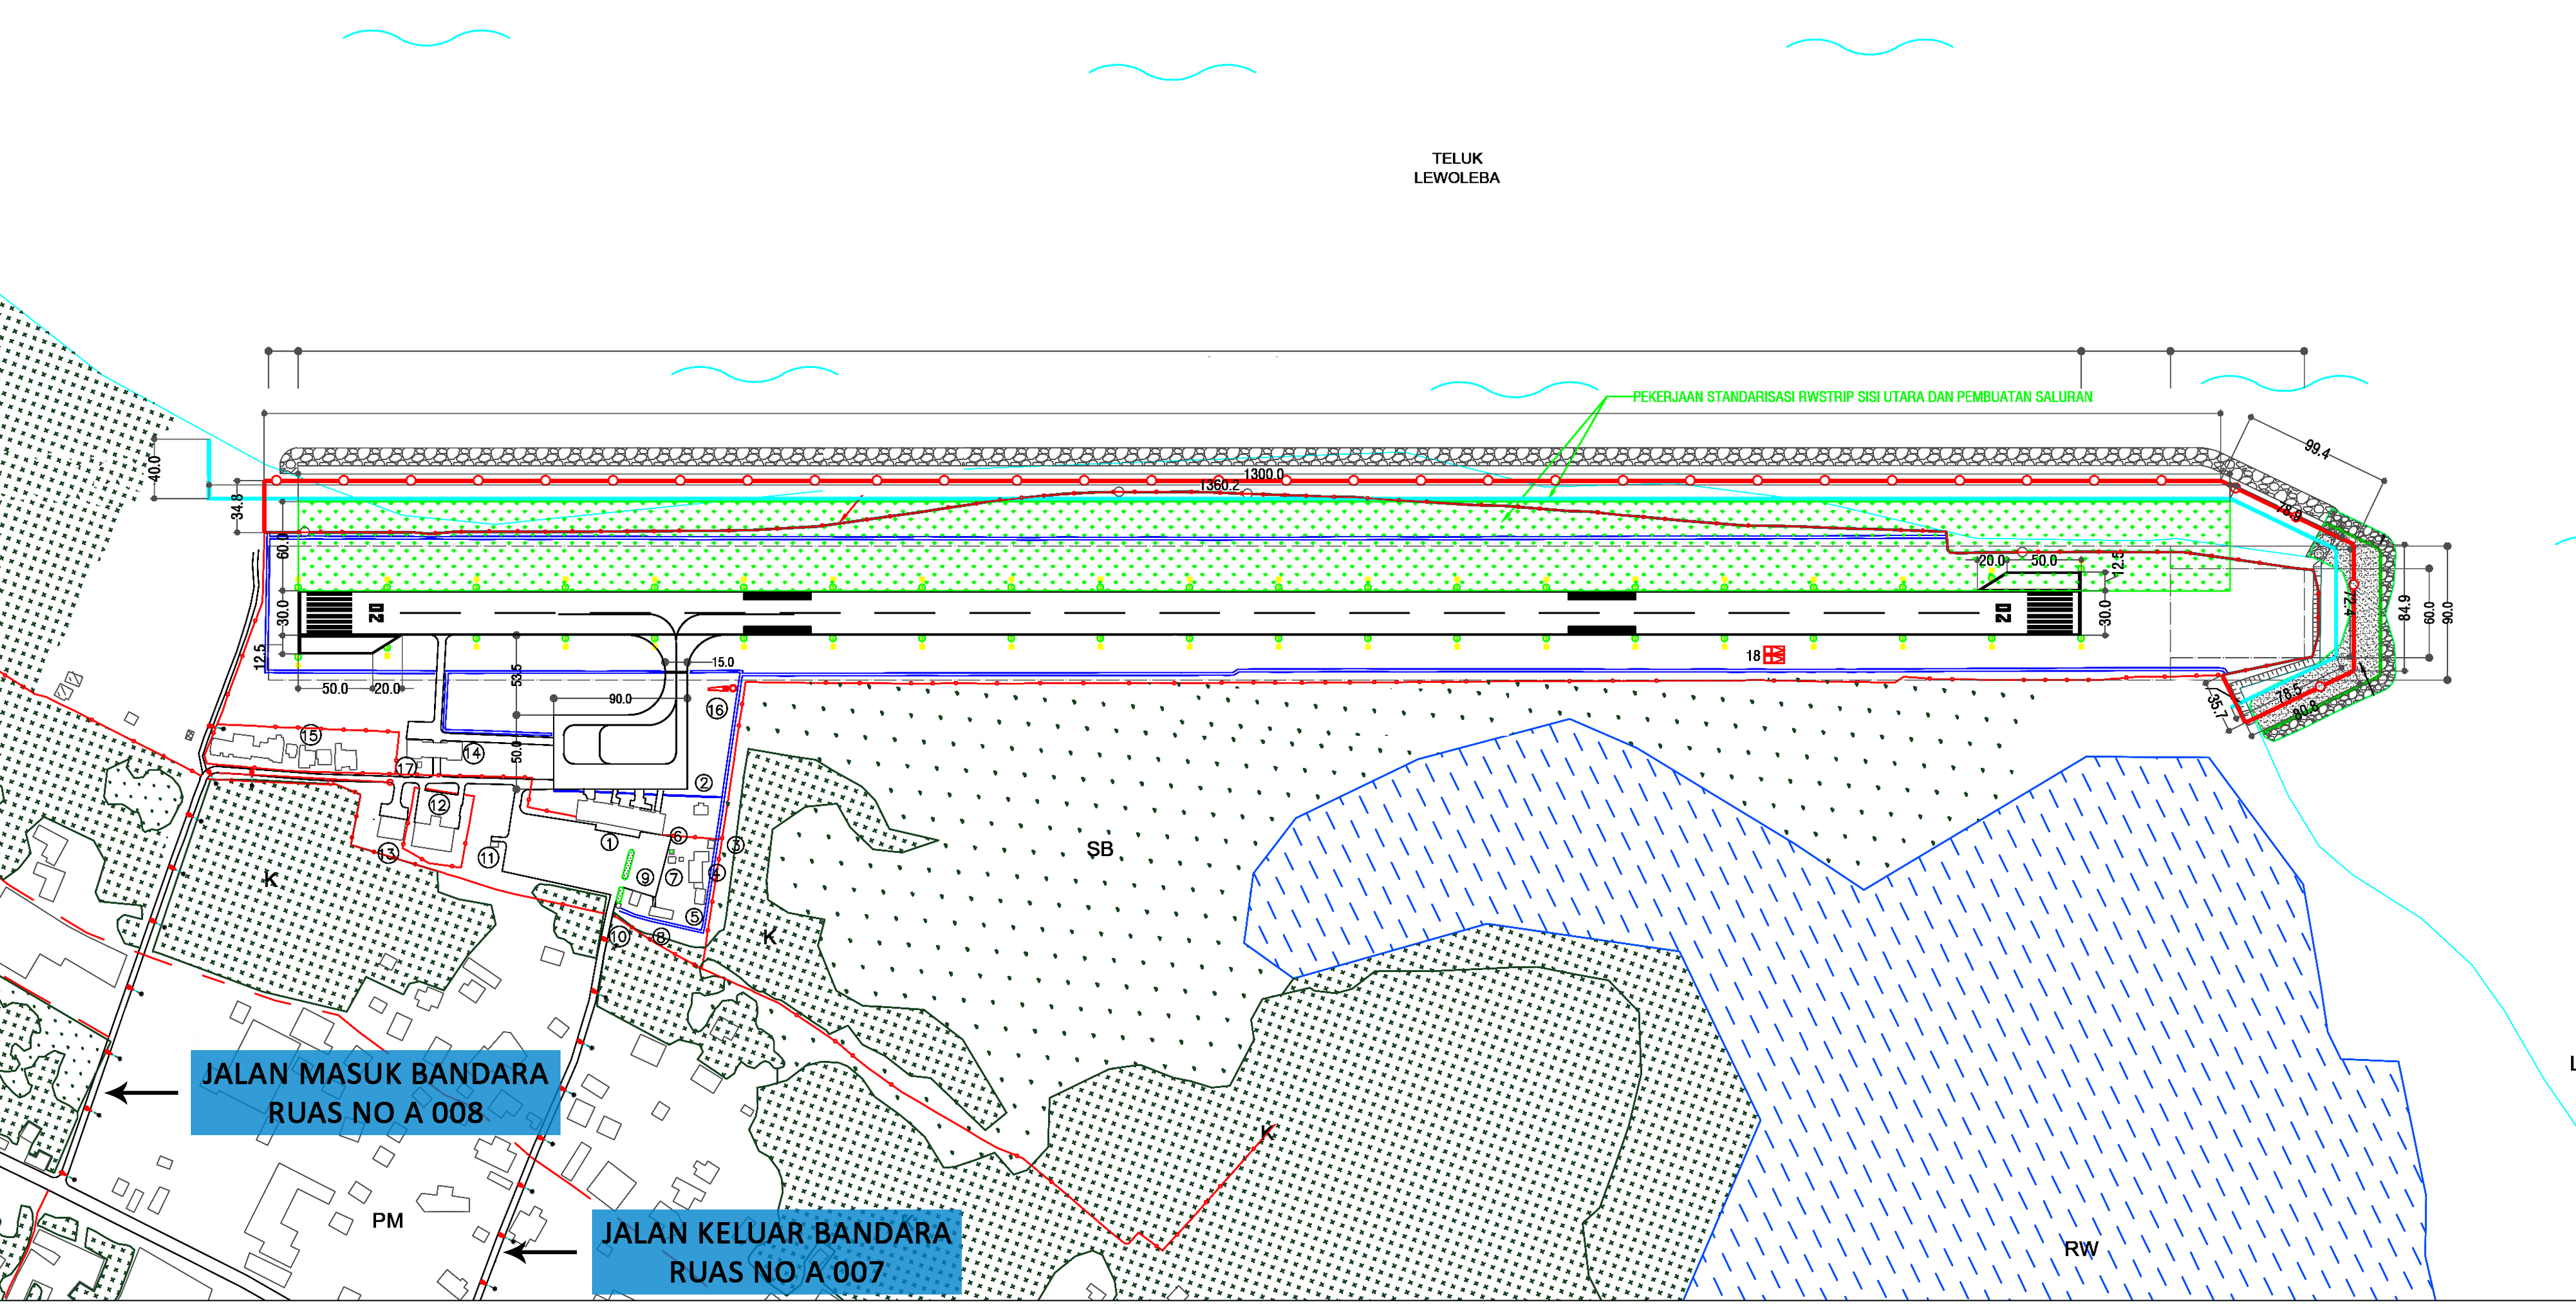Screen dimensions: 2576x1304
Task: Click the green PEKERJAAN STANDARISASI RWSTRIP annotation text
Action: tap(1862, 397)
